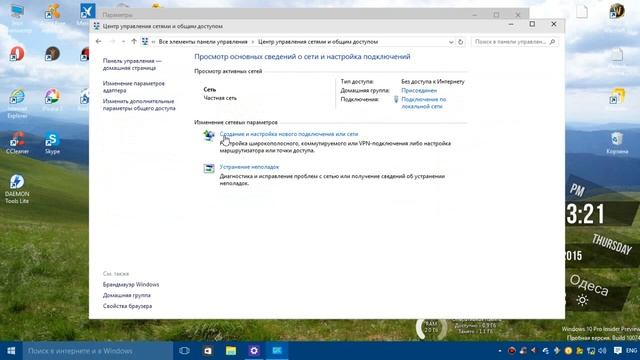Open 'Изменение параметров адаптера' link
This screenshot has width=640, height=360.
coord(133,87)
